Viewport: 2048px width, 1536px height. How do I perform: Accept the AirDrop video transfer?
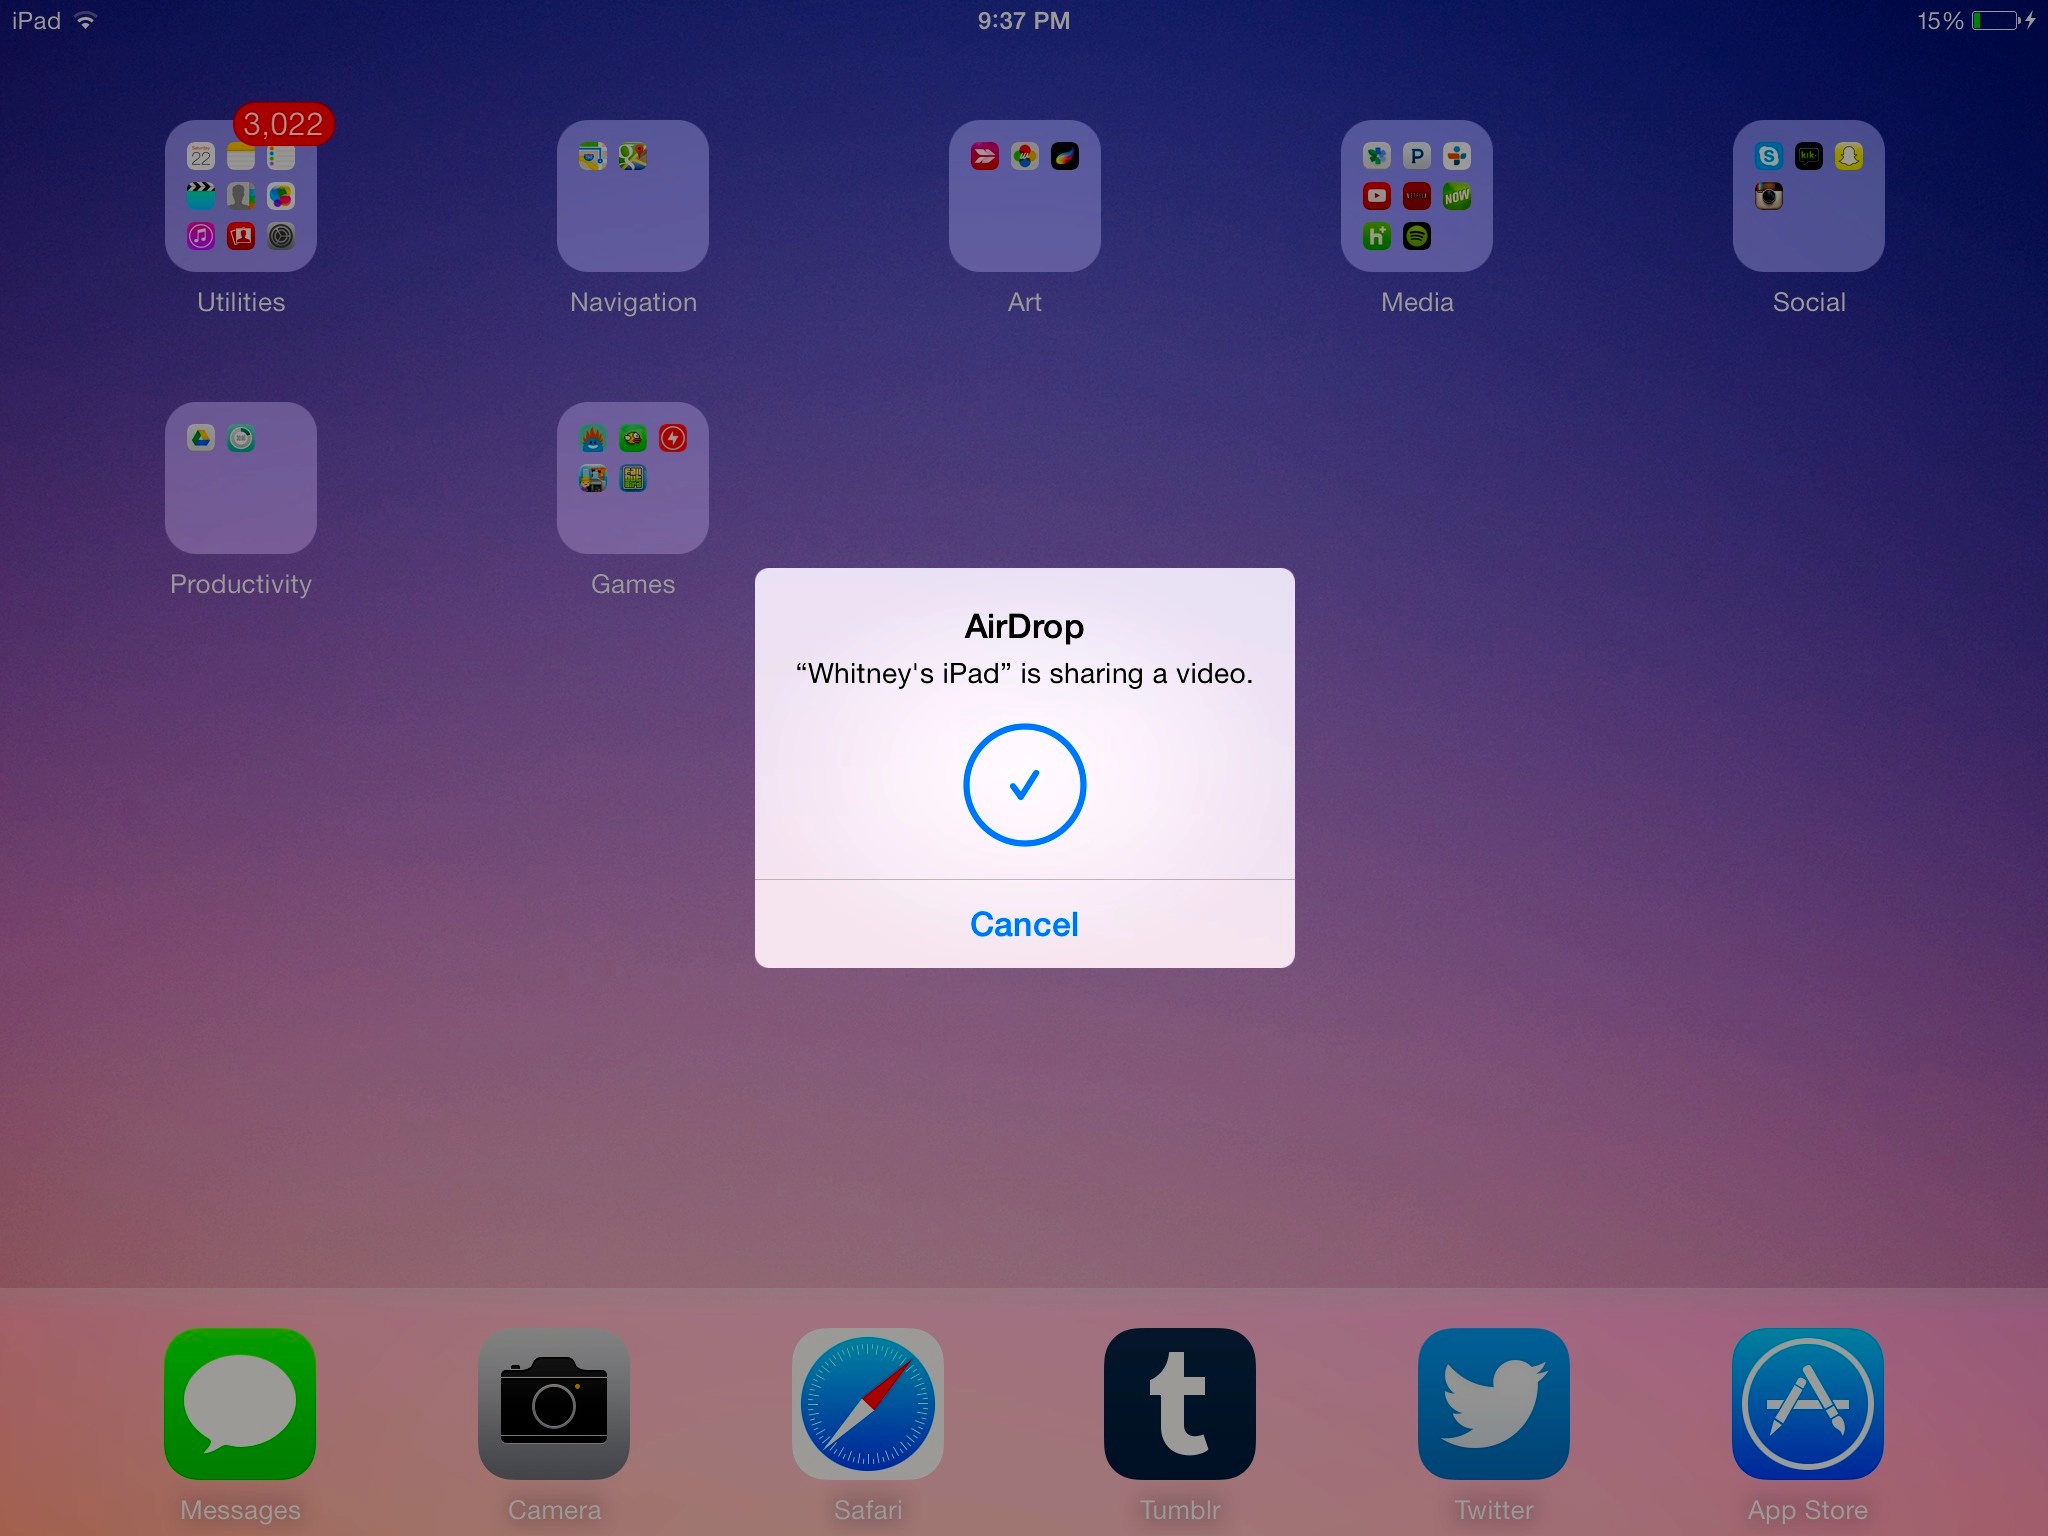[1024, 786]
